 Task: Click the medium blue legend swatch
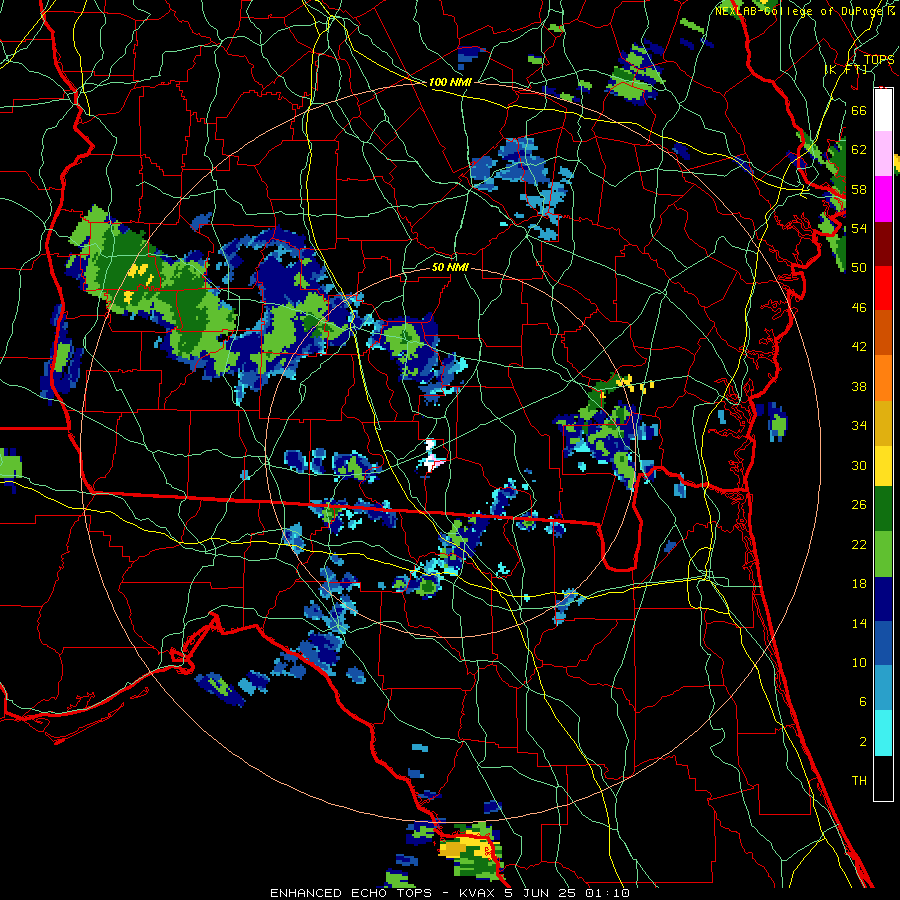(x=883, y=643)
